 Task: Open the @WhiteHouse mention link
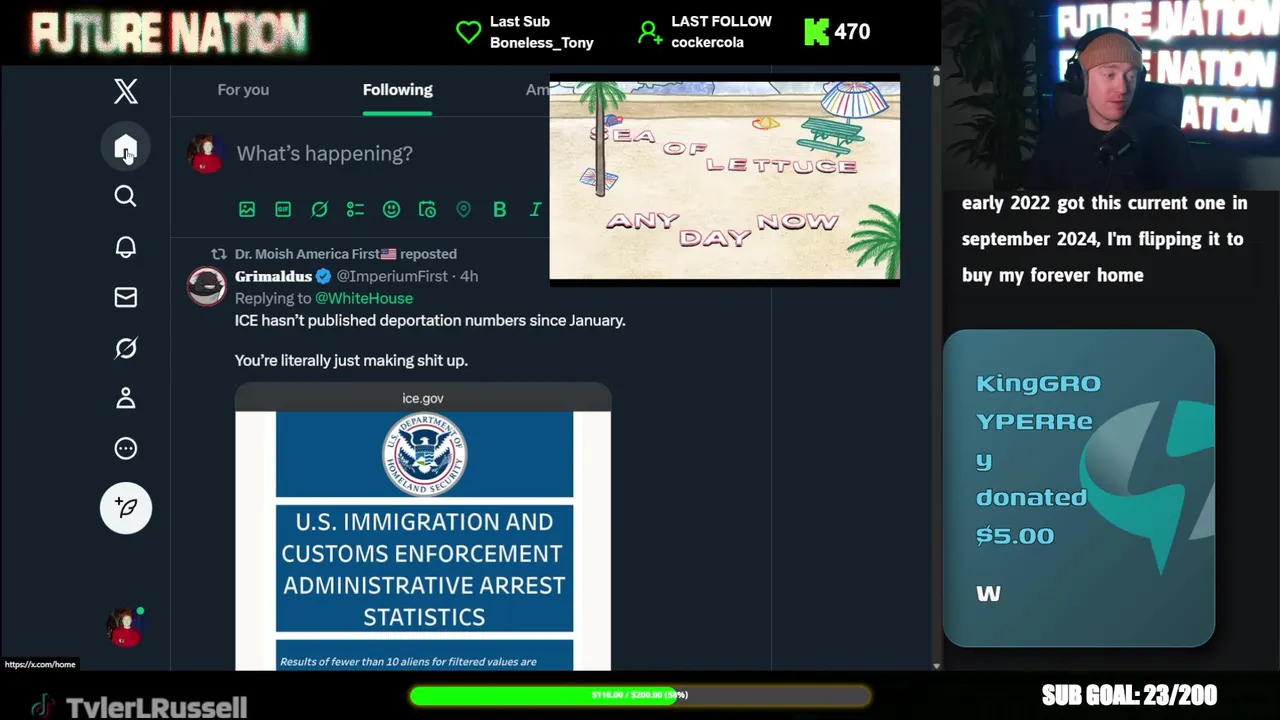click(x=364, y=298)
